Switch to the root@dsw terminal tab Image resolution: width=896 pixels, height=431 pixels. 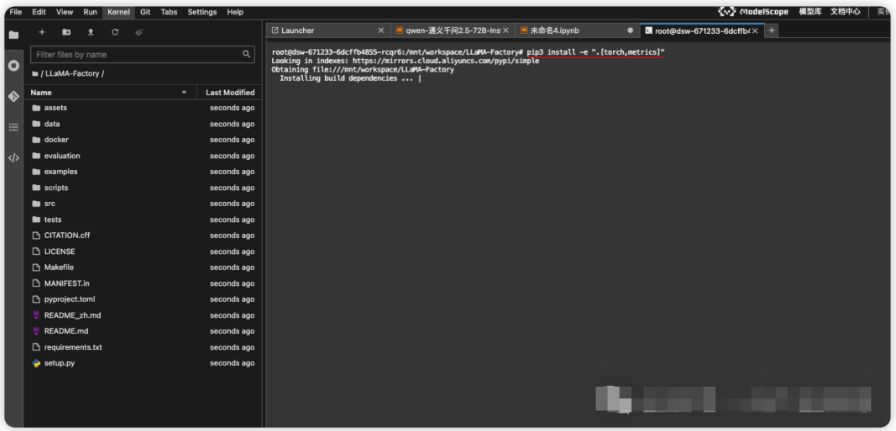pos(702,30)
